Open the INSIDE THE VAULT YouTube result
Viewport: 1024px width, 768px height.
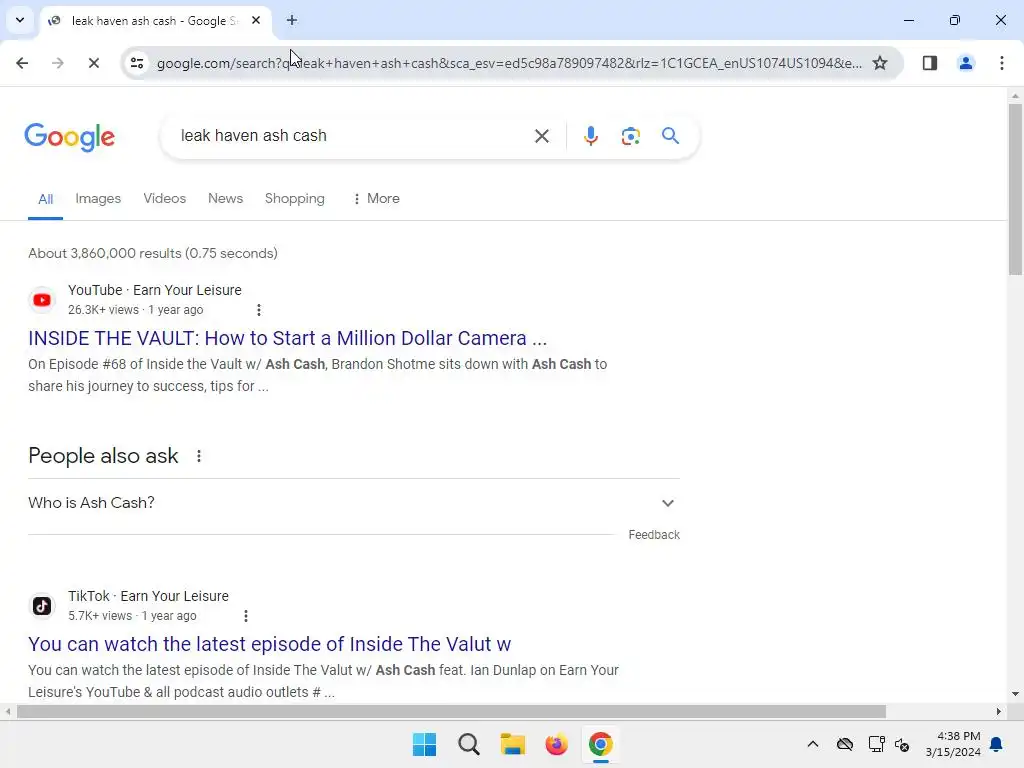point(287,338)
